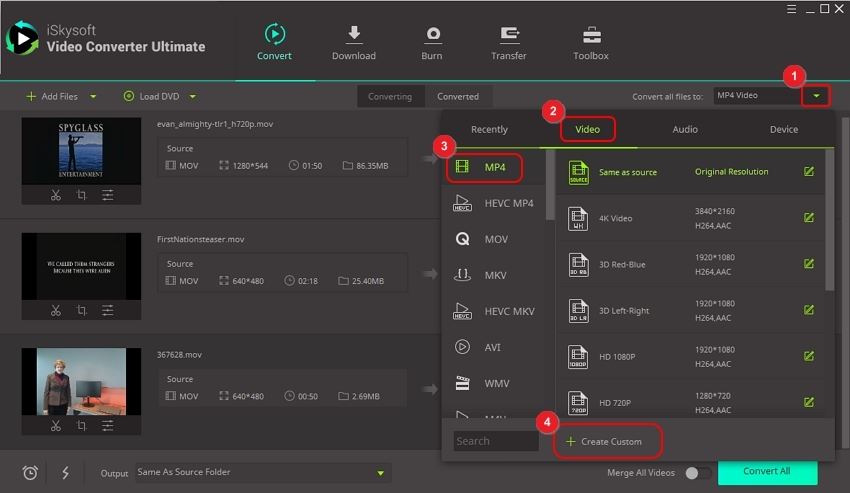Open the Burn disc section
This screenshot has width=850, height=493.
432,36
